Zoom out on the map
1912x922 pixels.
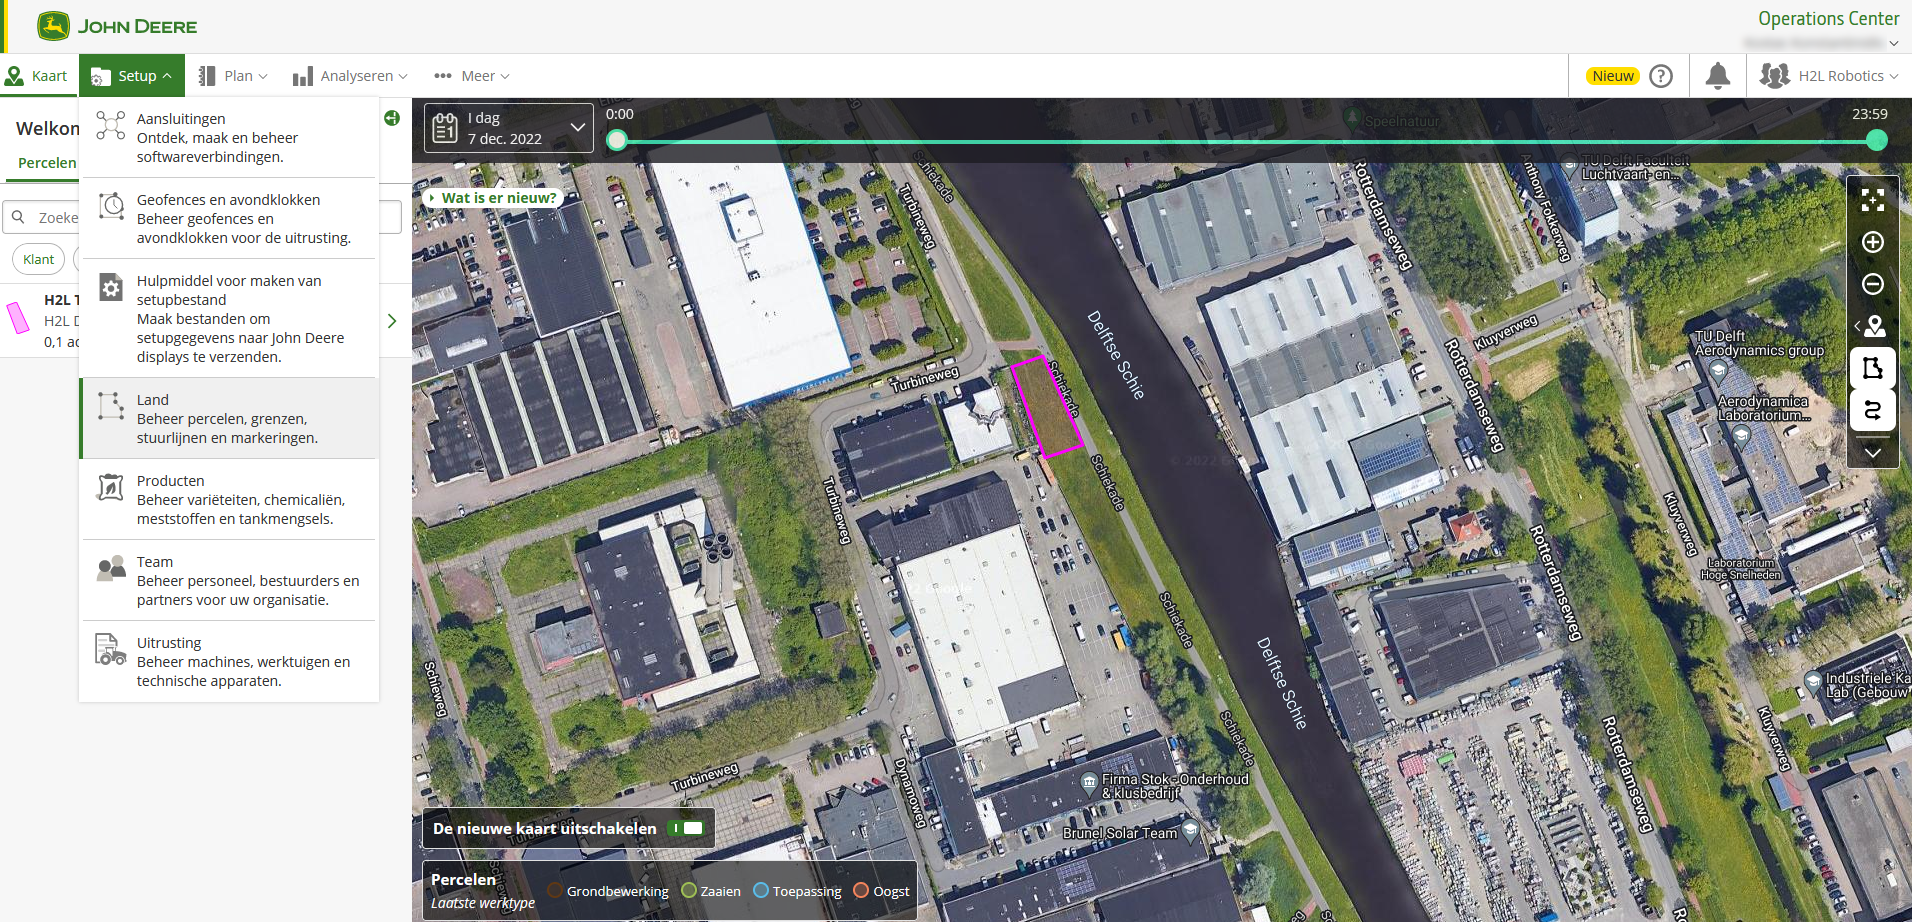1872,284
